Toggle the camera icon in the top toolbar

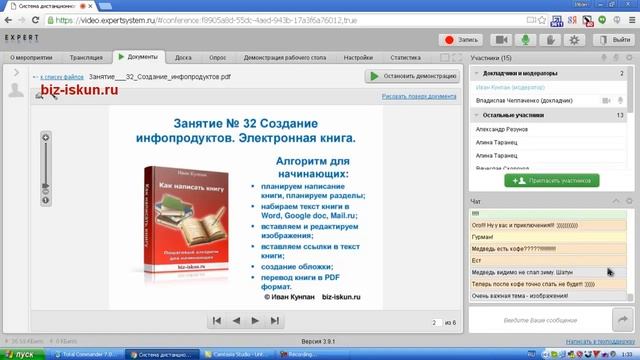501,40
